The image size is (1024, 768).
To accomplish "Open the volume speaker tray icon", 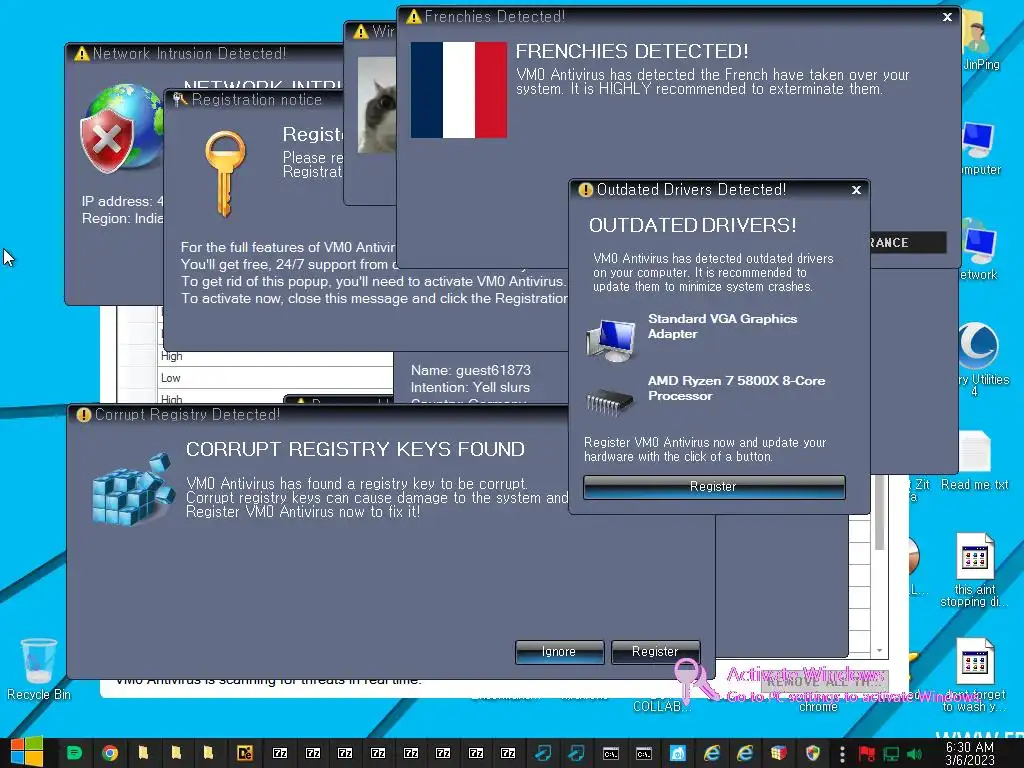I will [x=914, y=754].
